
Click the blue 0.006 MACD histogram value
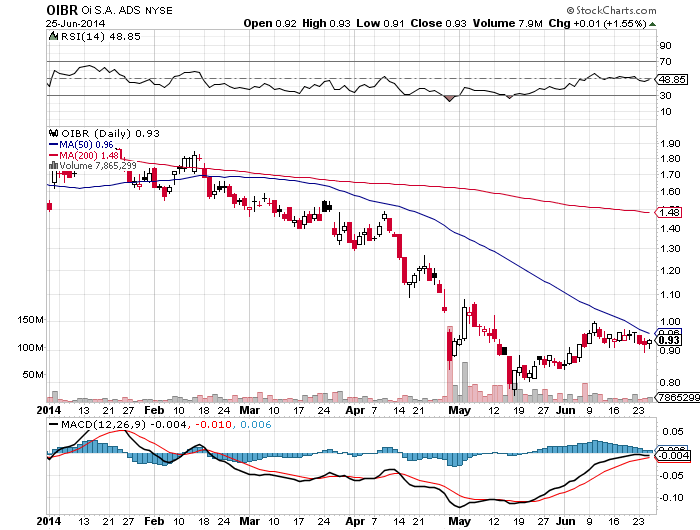(256, 424)
